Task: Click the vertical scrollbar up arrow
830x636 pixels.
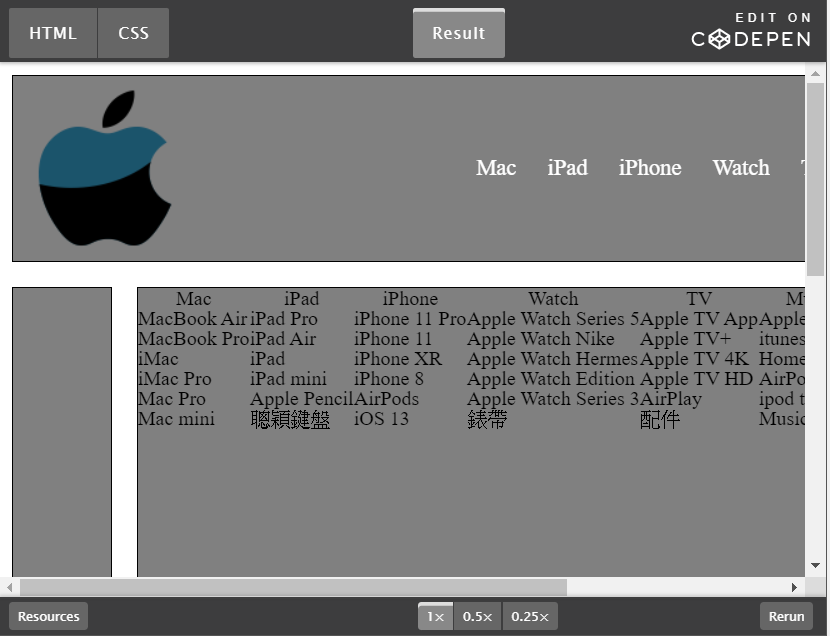Action: point(815,74)
